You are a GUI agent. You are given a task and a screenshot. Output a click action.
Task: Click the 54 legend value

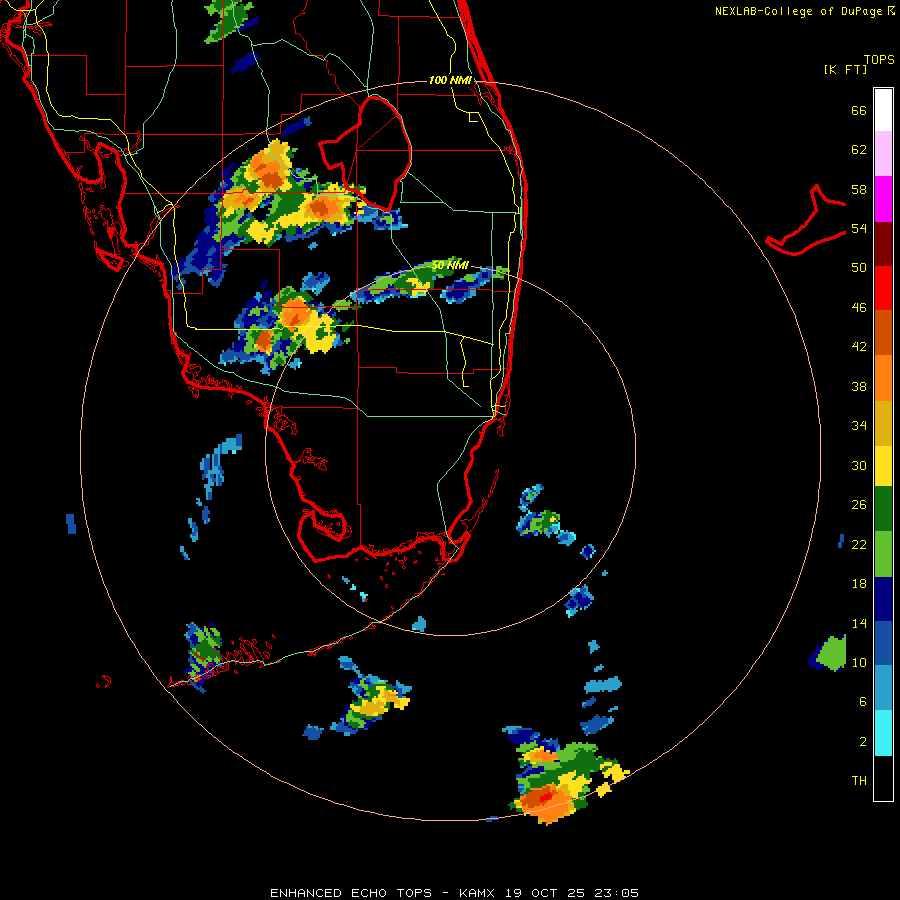tap(859, 228)
